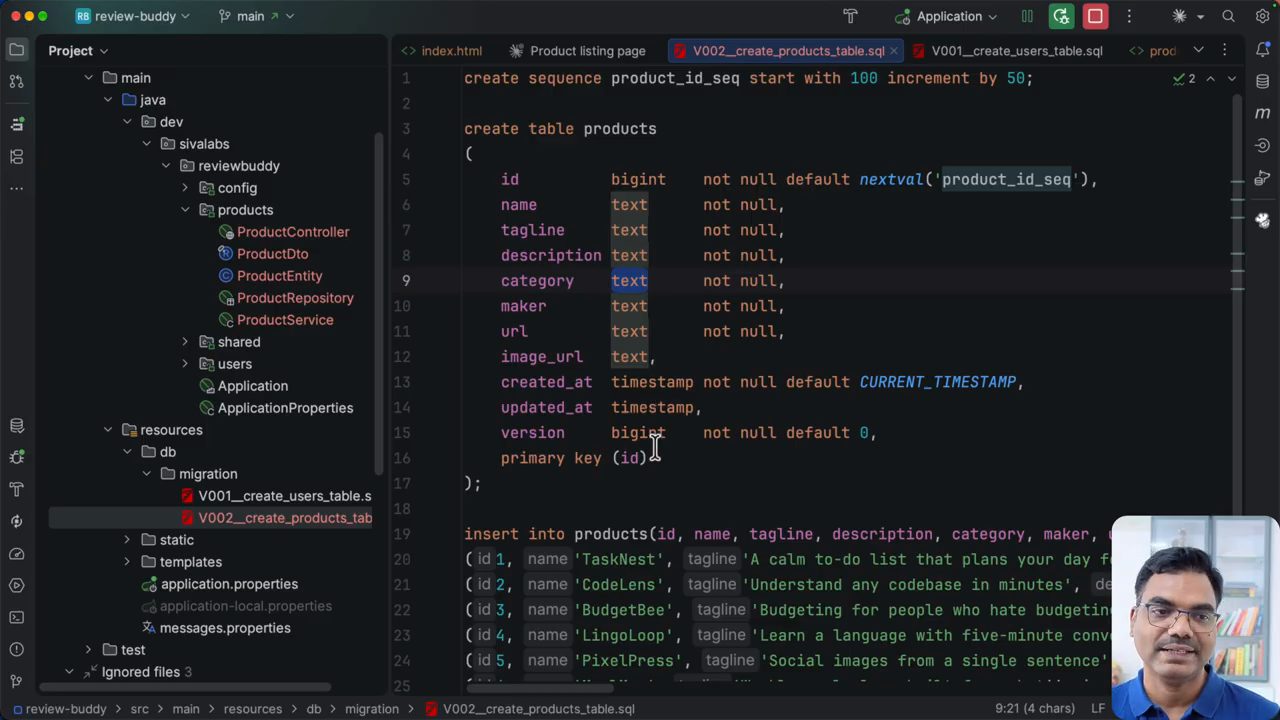Open the Gradle-style bean tool window icon
This screenshot has height=720, width=1280.
[x=1262, y=178]
